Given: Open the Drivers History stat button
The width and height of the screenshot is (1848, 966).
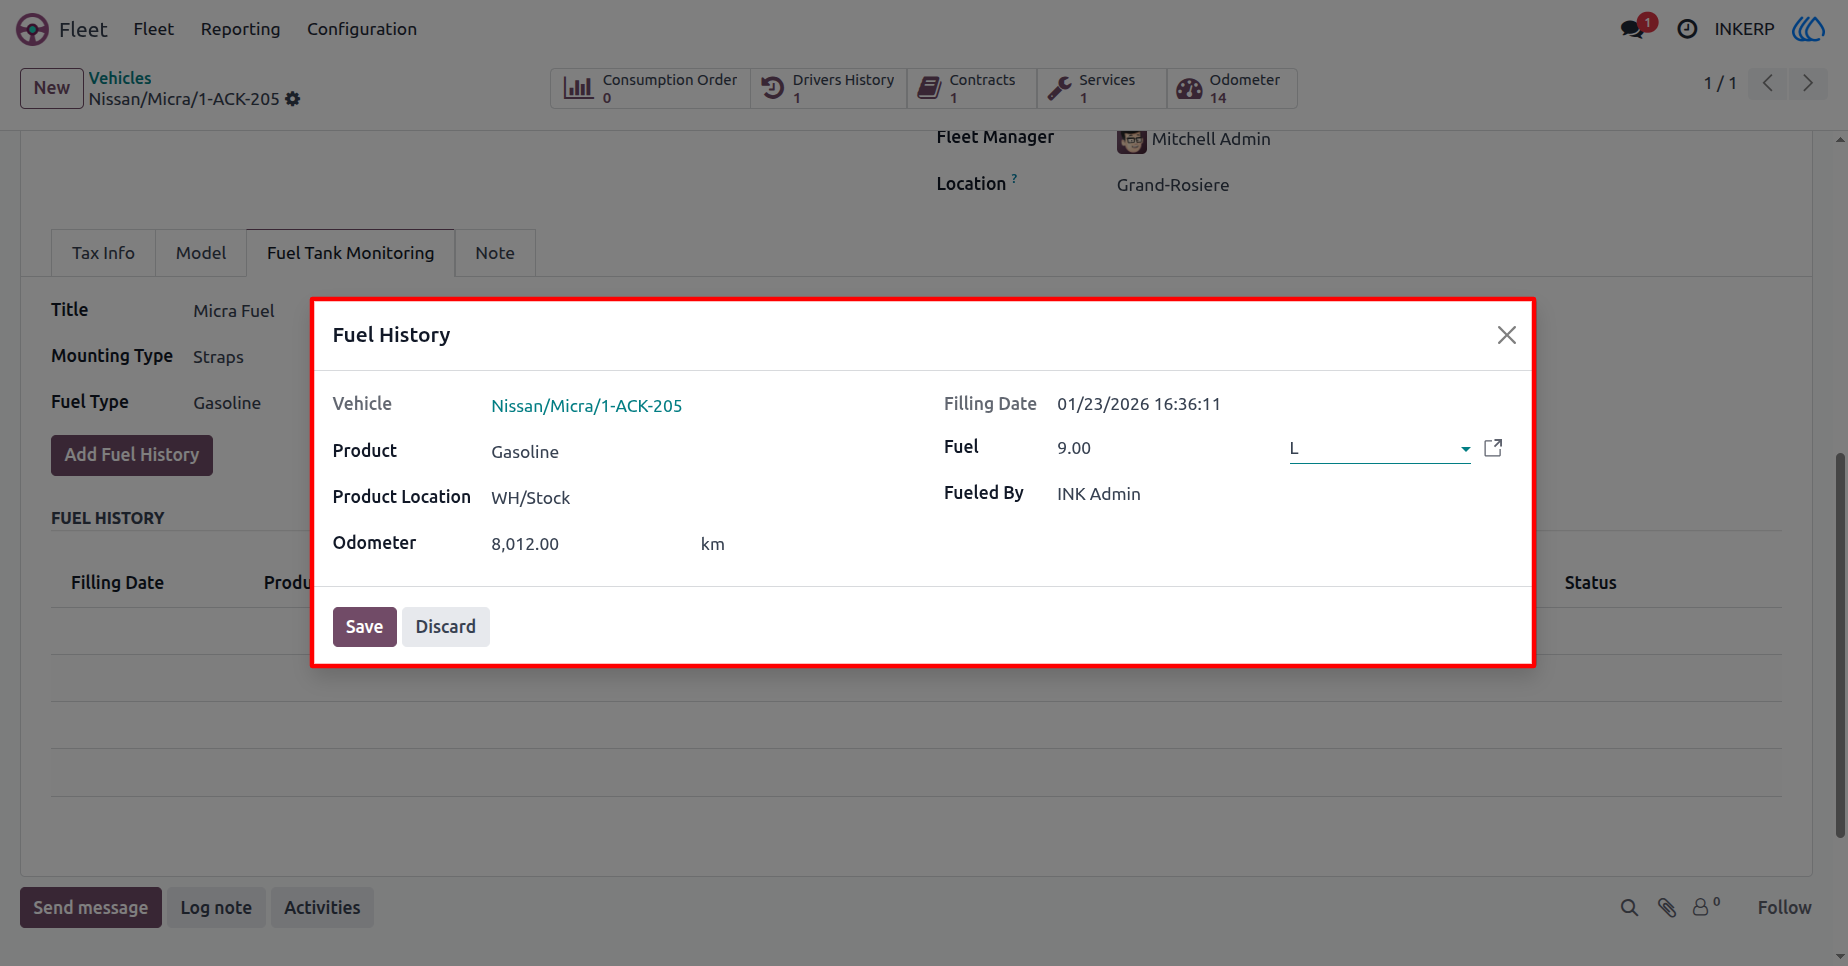Looking at the screenshot, I should [829, 88].
